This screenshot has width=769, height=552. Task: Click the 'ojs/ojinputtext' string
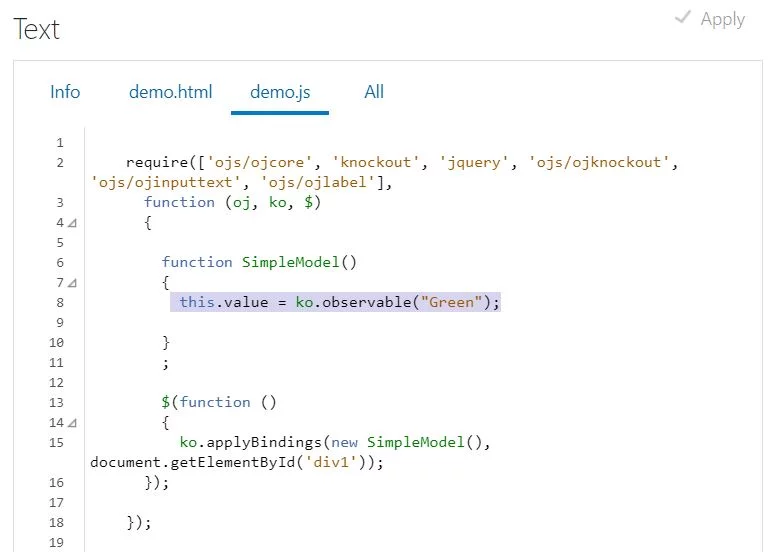tap(165, 182)
